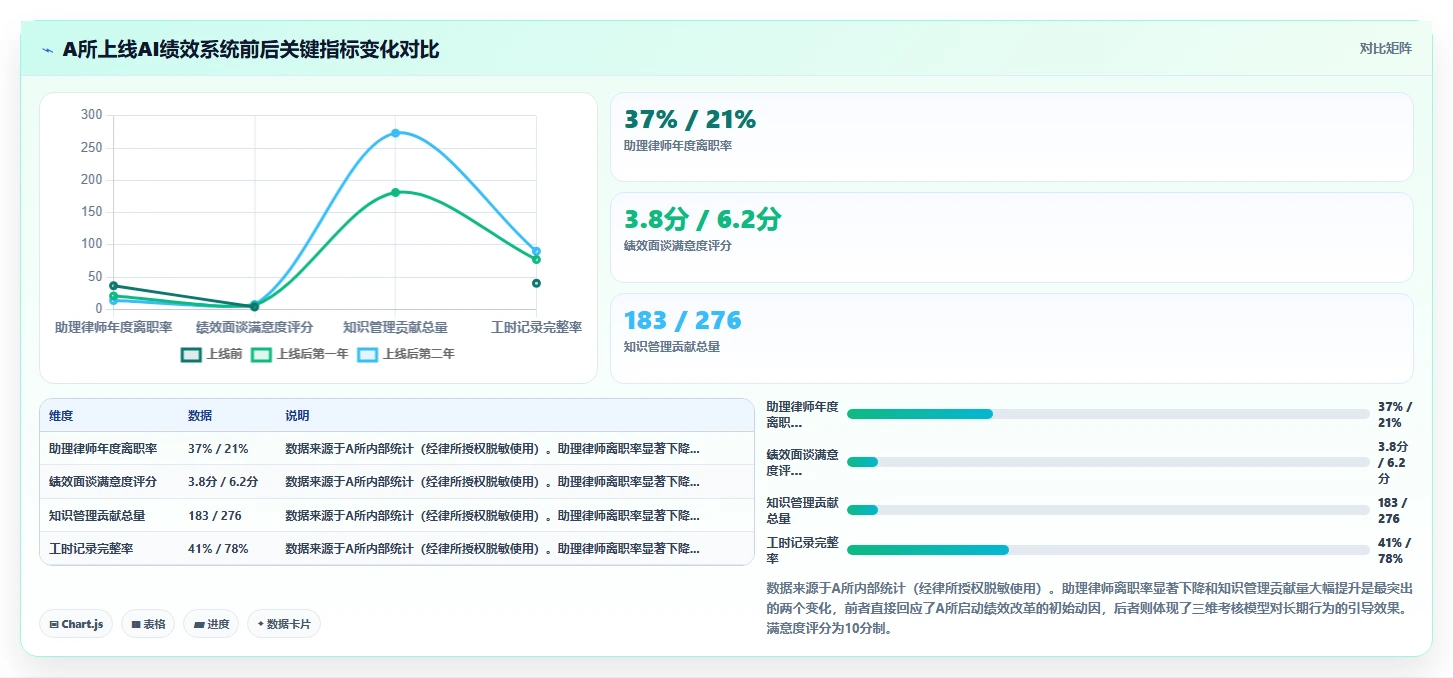Viewport: 1453px width, 678px height.
Task: Toggle the 上线后第二年 legend series
Action: tap(406, 354)
